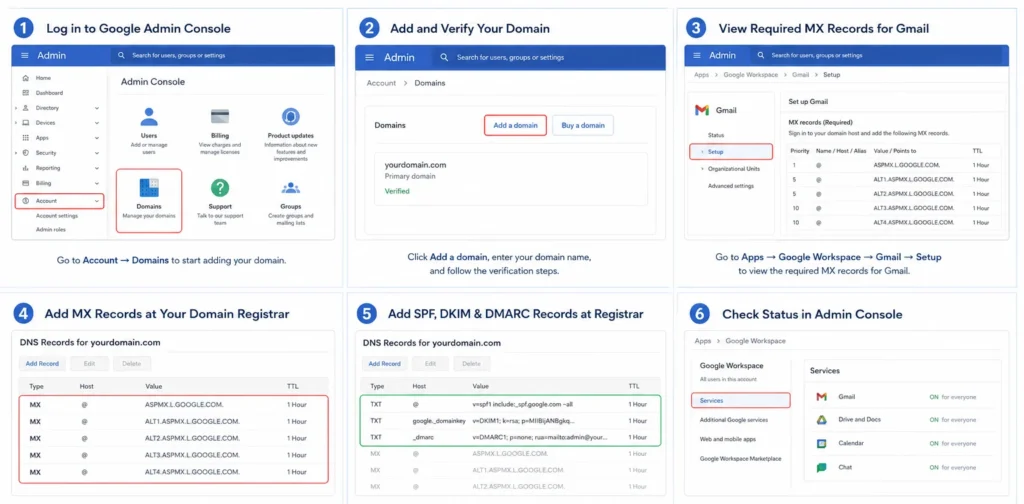The height and width of the screenshot is (504, 1024).
Task: Open the Domains tile icon
Action: click(x=149, y=188)
